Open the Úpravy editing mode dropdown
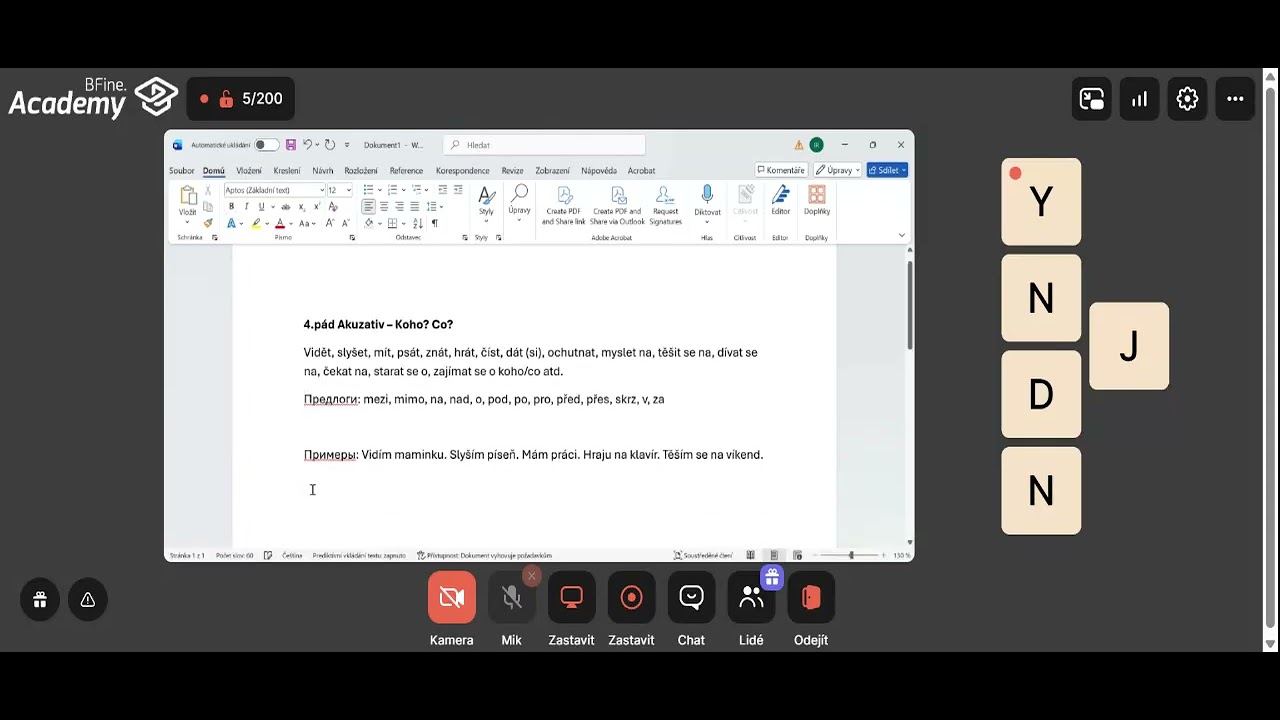 [x=837, y=170]
